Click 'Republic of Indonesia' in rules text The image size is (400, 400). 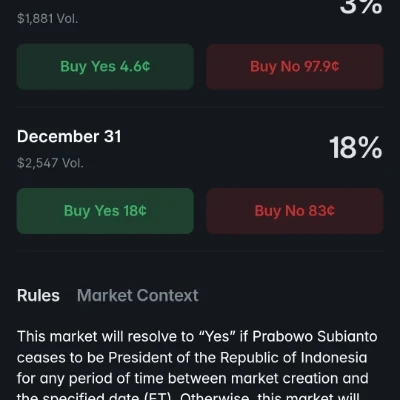click(293, 358)
